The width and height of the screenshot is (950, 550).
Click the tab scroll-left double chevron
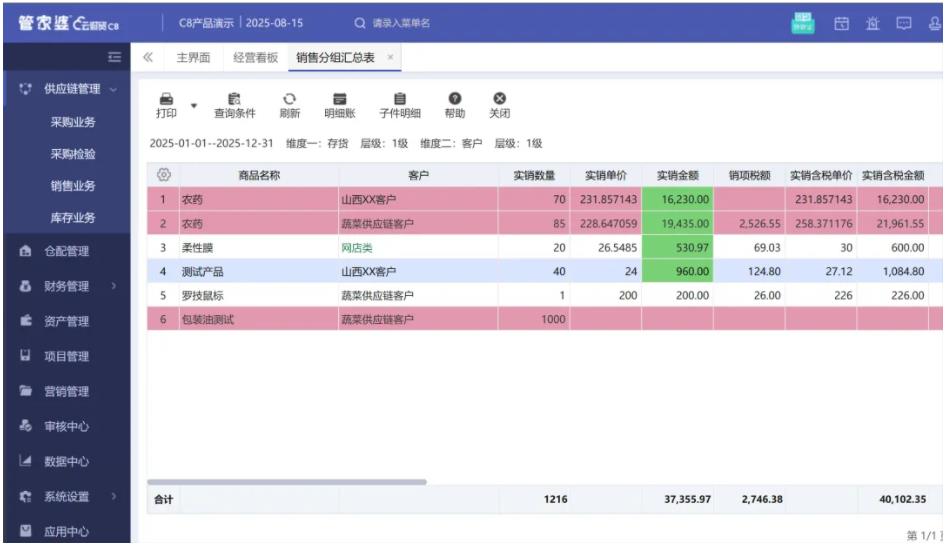click(x=148, y=58)
